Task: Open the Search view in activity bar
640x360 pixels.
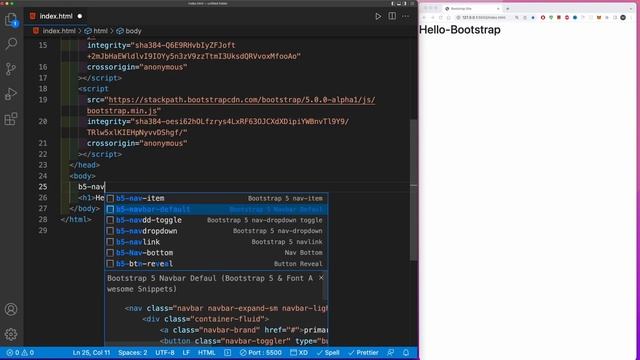Action: click(x=11, y=44)
